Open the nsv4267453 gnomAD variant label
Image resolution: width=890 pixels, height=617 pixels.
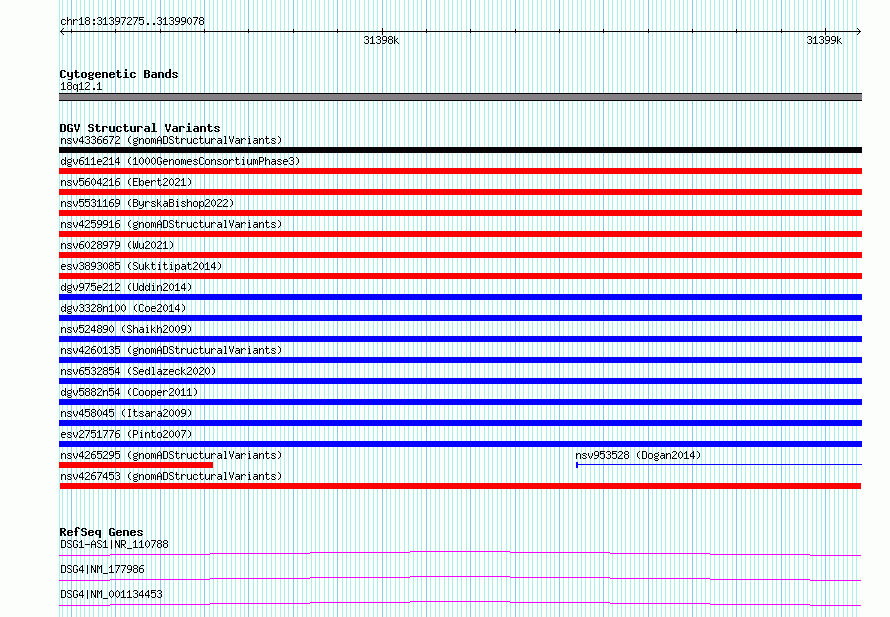tap(171, 476)
